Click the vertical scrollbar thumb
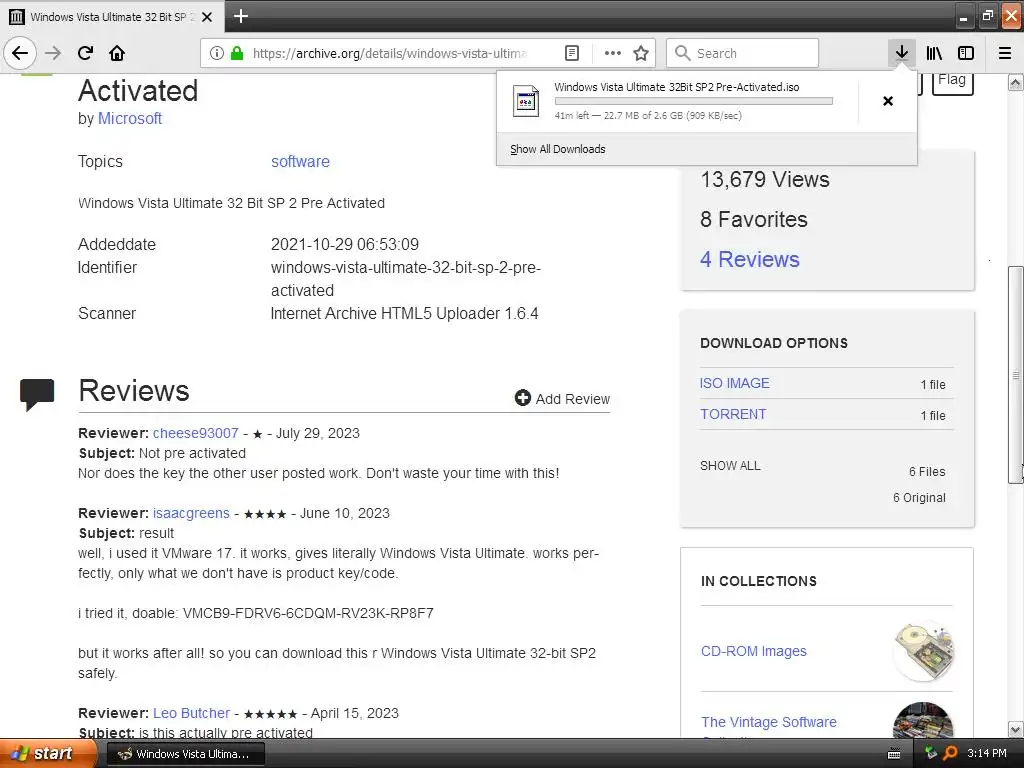 (x=1016, y=375)
